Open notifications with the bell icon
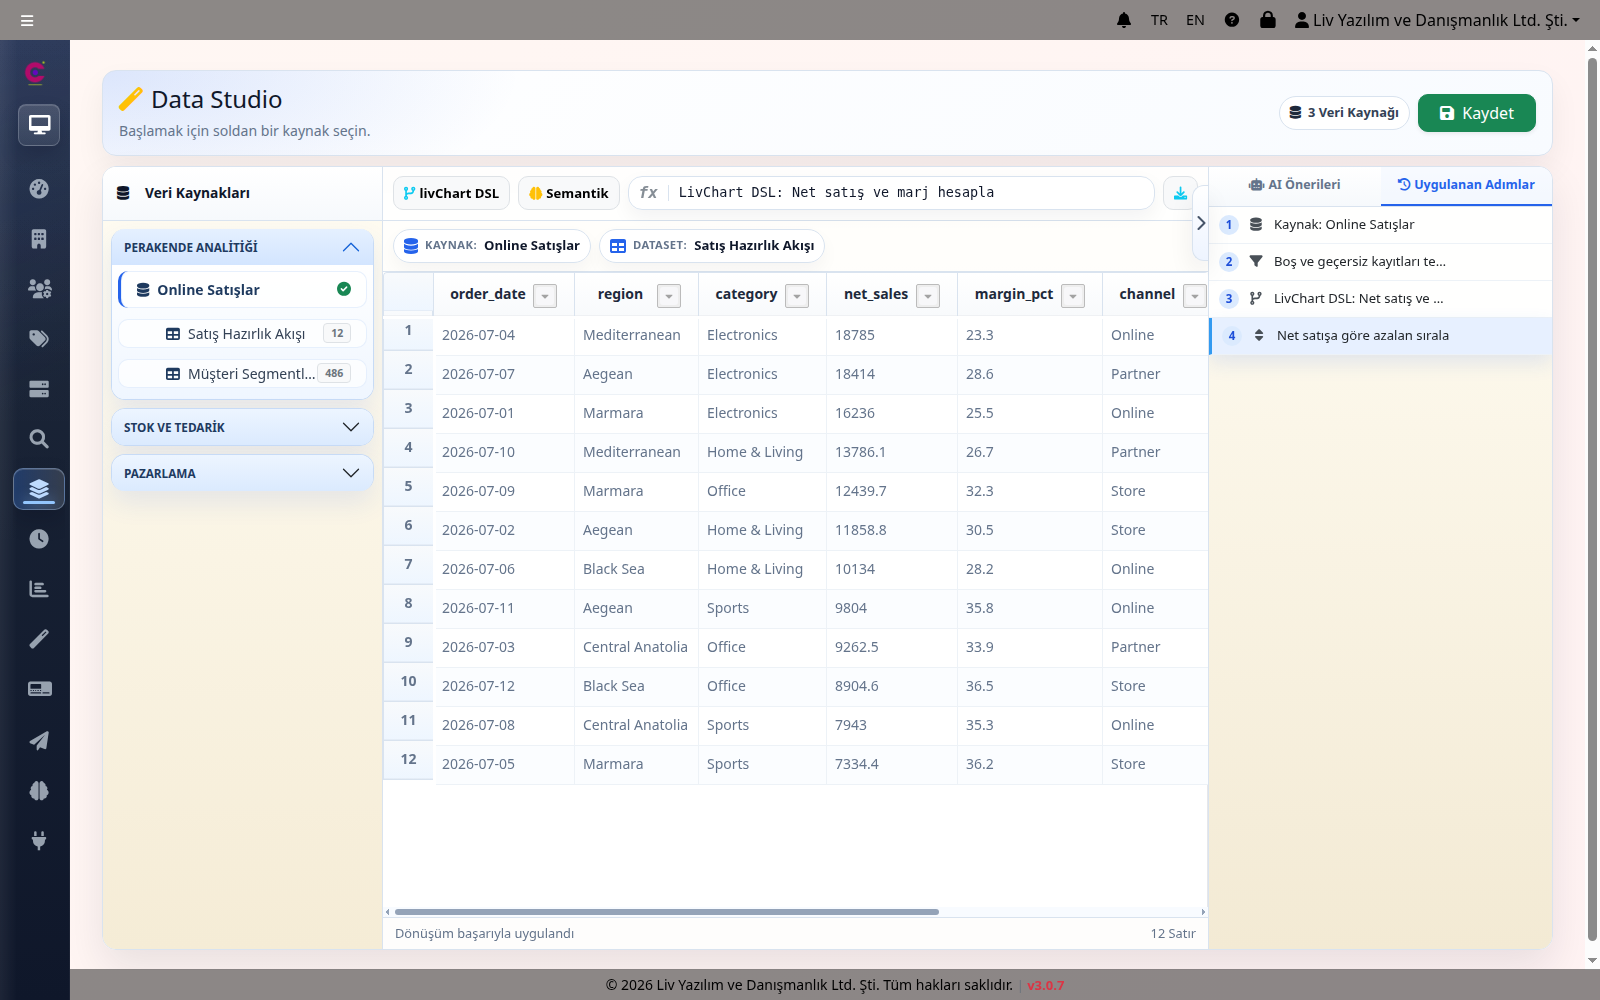This screenshot has height=1000, width=1600. pyautogui.click(x=1124, y=20)
